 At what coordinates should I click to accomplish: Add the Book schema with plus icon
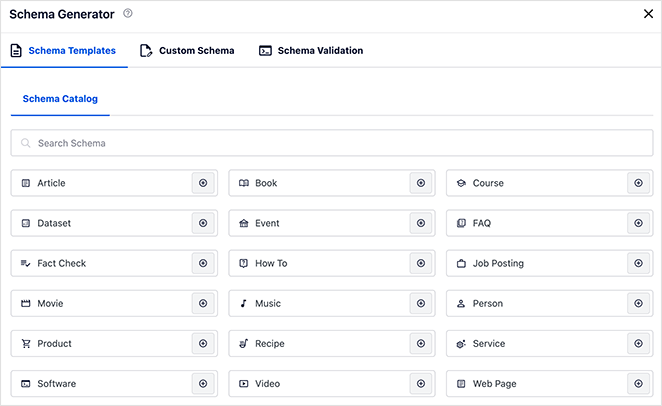[x=421, y=183]
